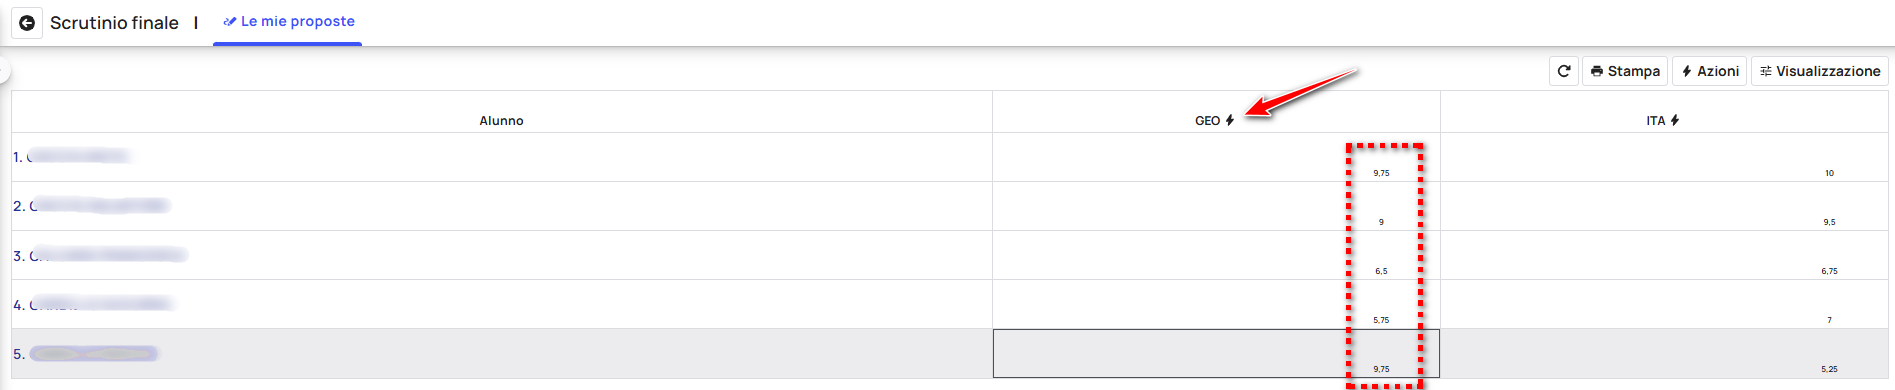Open student number 4 name link
The width and height of the screenshot is (1895, 390).
click(x=93, y=304)
